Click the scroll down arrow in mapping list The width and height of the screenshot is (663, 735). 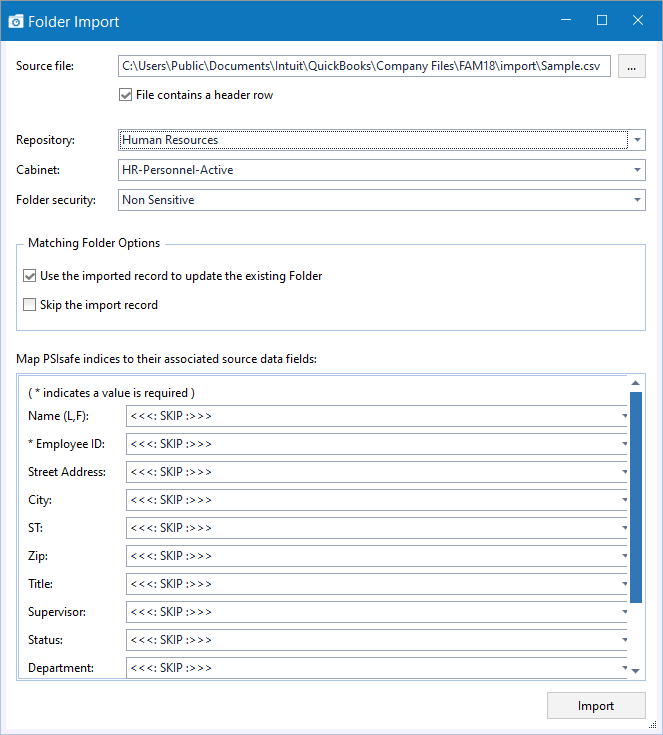pyautogui.click(x=636, y=671)
